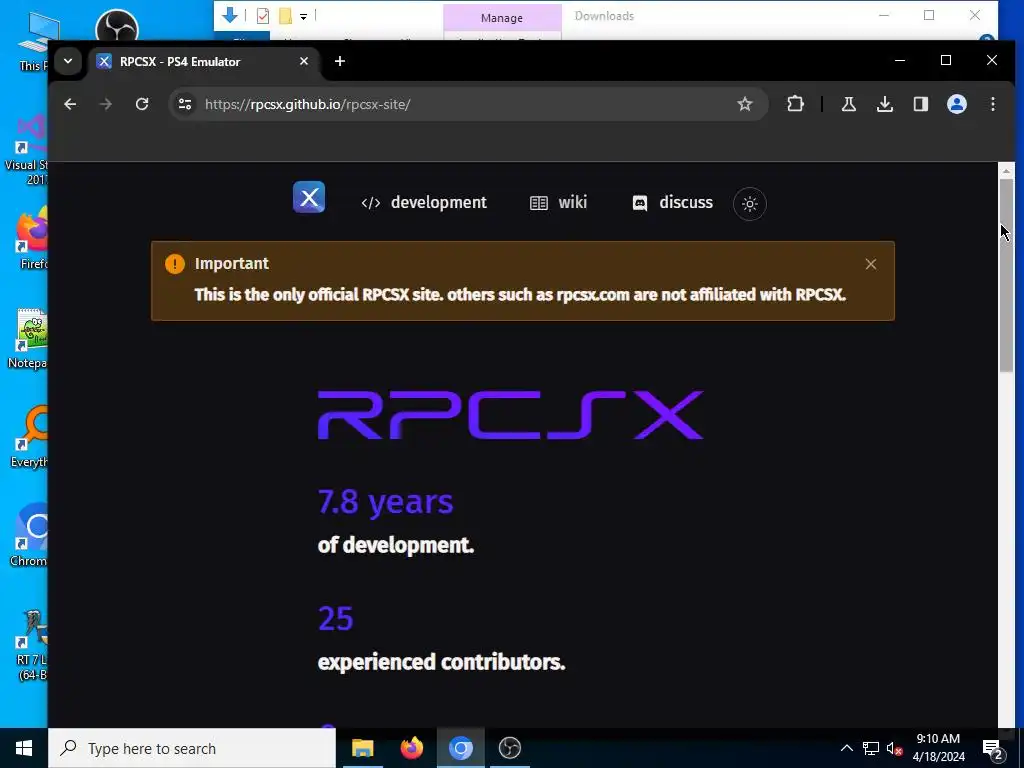Viewport: 1024px width, 768px height.
Task: Expand the quick access toolbar dropdown in the Downloads window
Action: [x=304, y=16]
